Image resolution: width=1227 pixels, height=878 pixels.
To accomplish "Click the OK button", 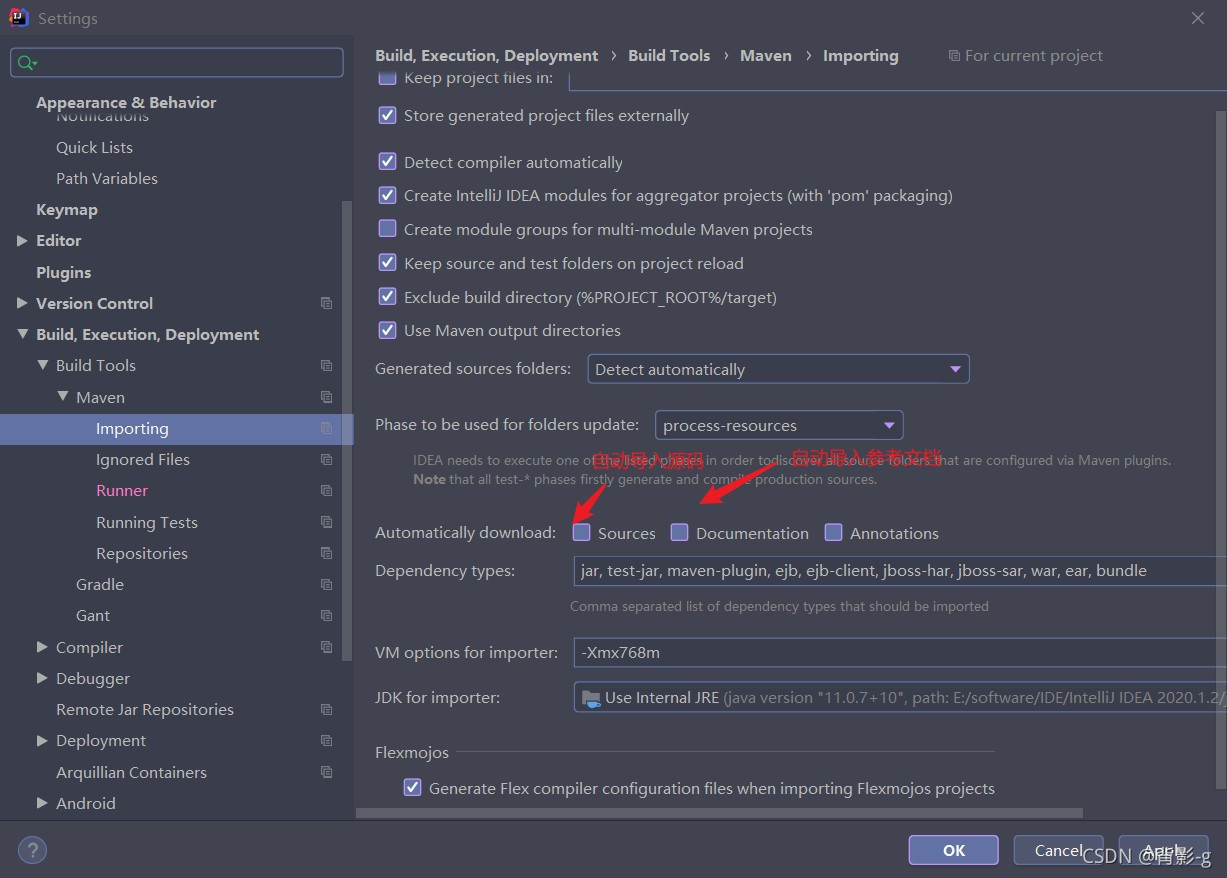I will (954, 850).
